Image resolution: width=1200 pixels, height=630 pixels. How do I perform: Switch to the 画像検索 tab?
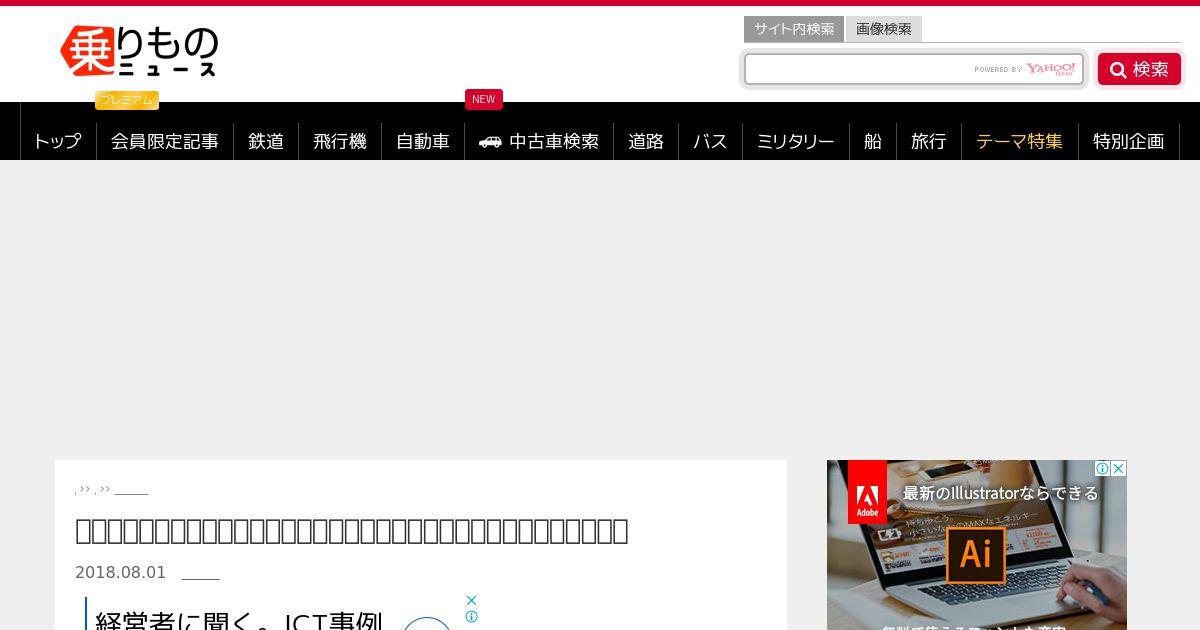pyautogui.click(x=884, y=29)
